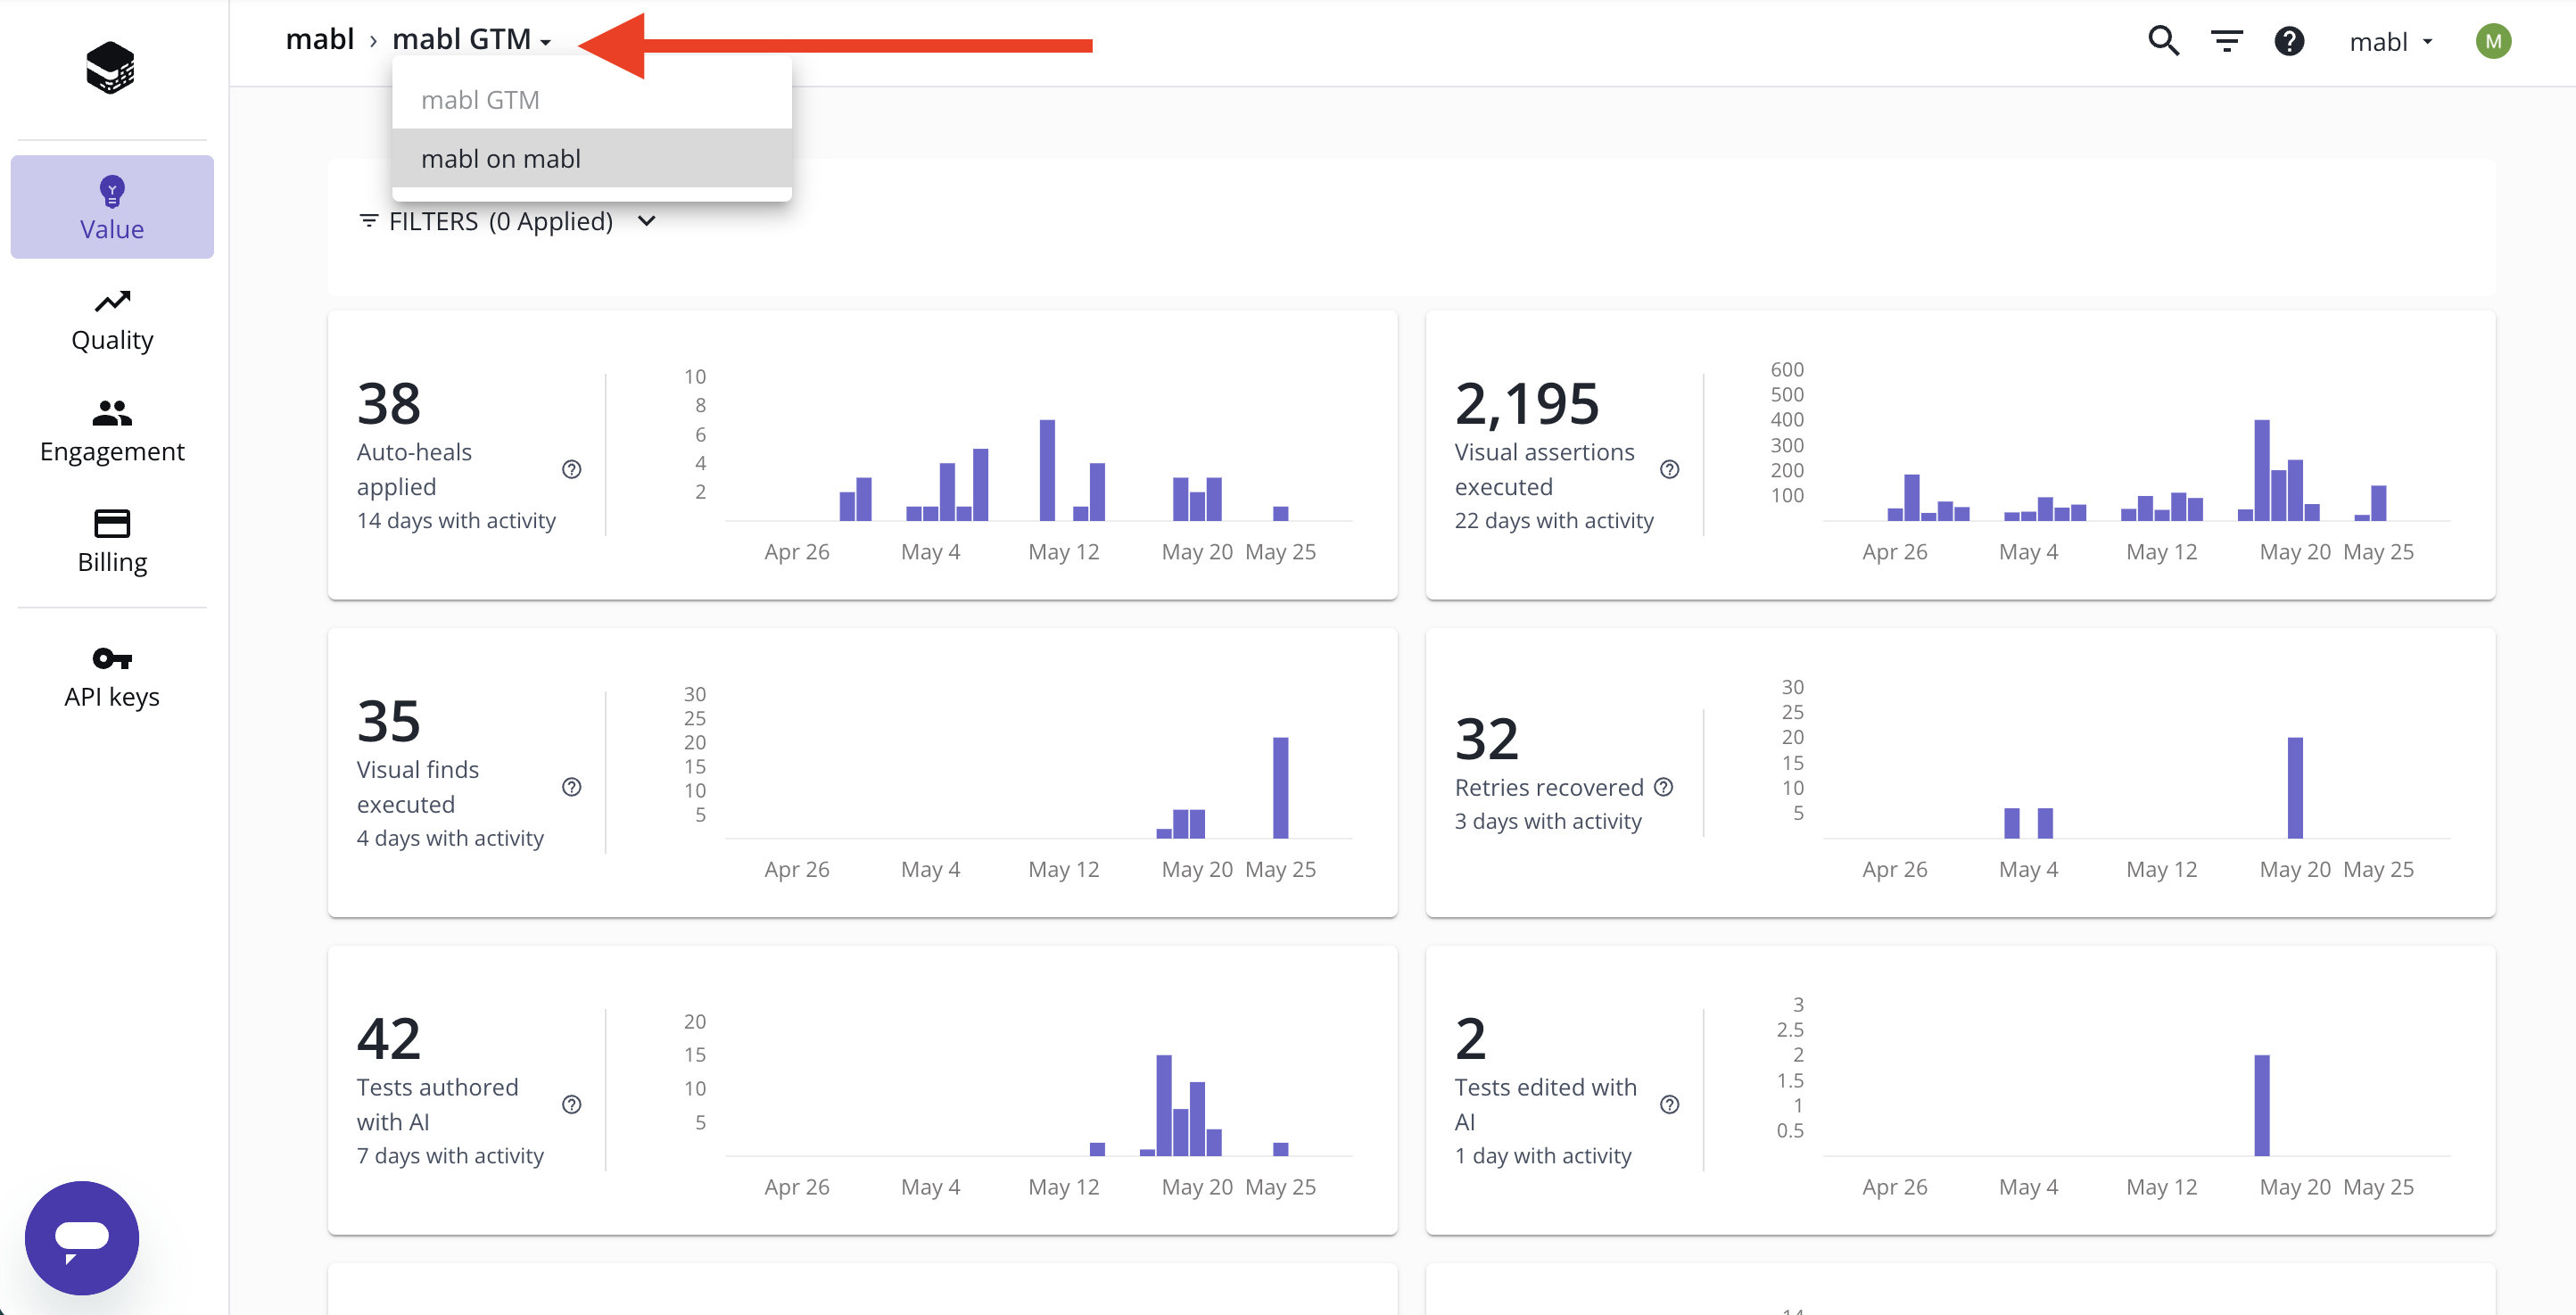Click the "Auto-heals applied" label
The width and height of the screenshot is (2576, 1315).
click(x=414, y=469)
